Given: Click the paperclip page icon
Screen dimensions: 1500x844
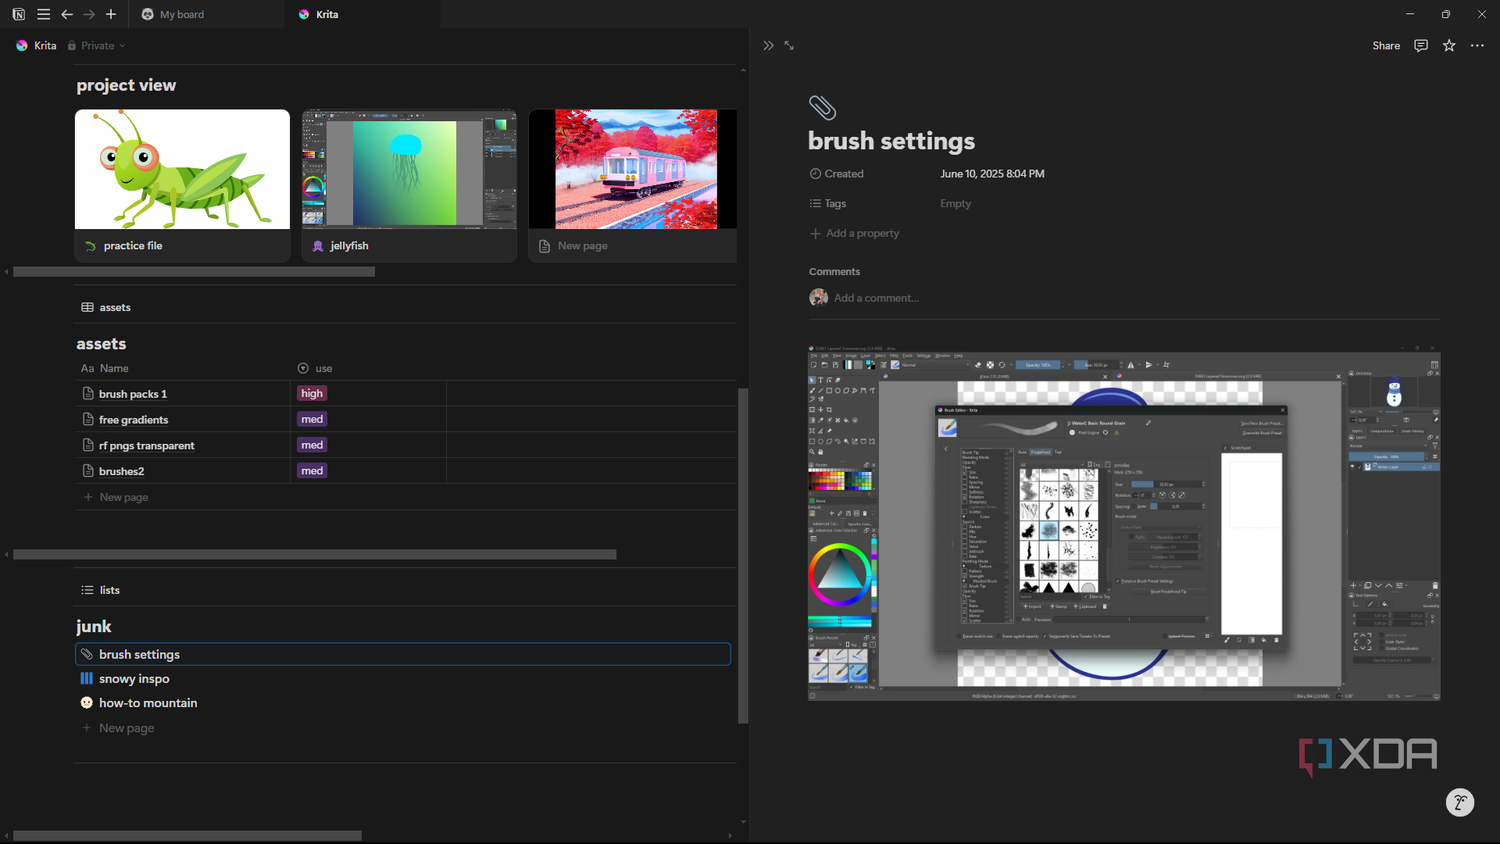Looking at the screenshot, I should coord(822,107).
